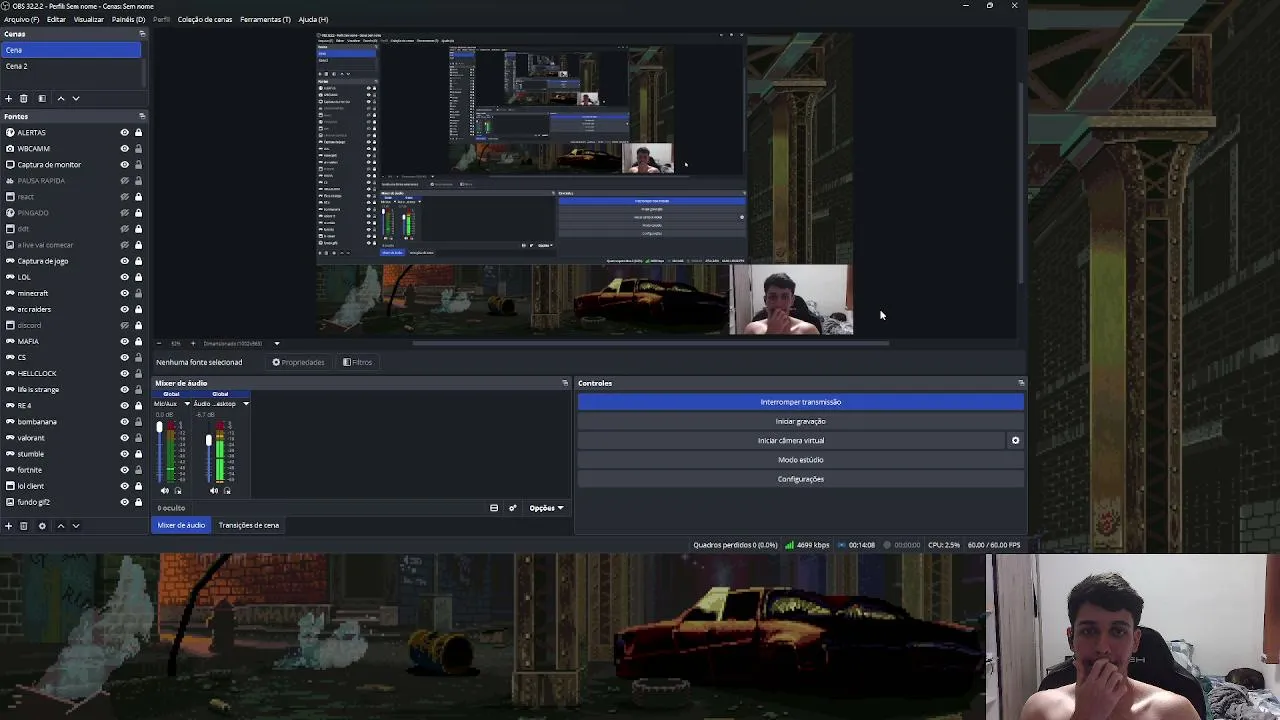The width and height of the screenshot is (1280, 720).
Task: Open the Arquivo menu
Action: pos(22,19)
